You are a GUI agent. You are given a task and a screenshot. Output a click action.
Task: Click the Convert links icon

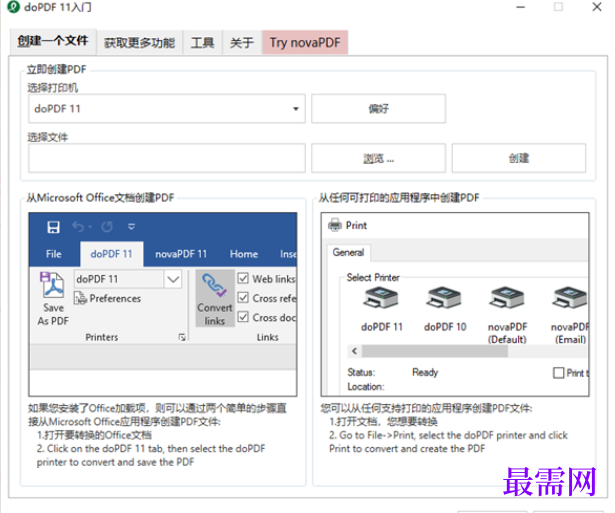215,285
